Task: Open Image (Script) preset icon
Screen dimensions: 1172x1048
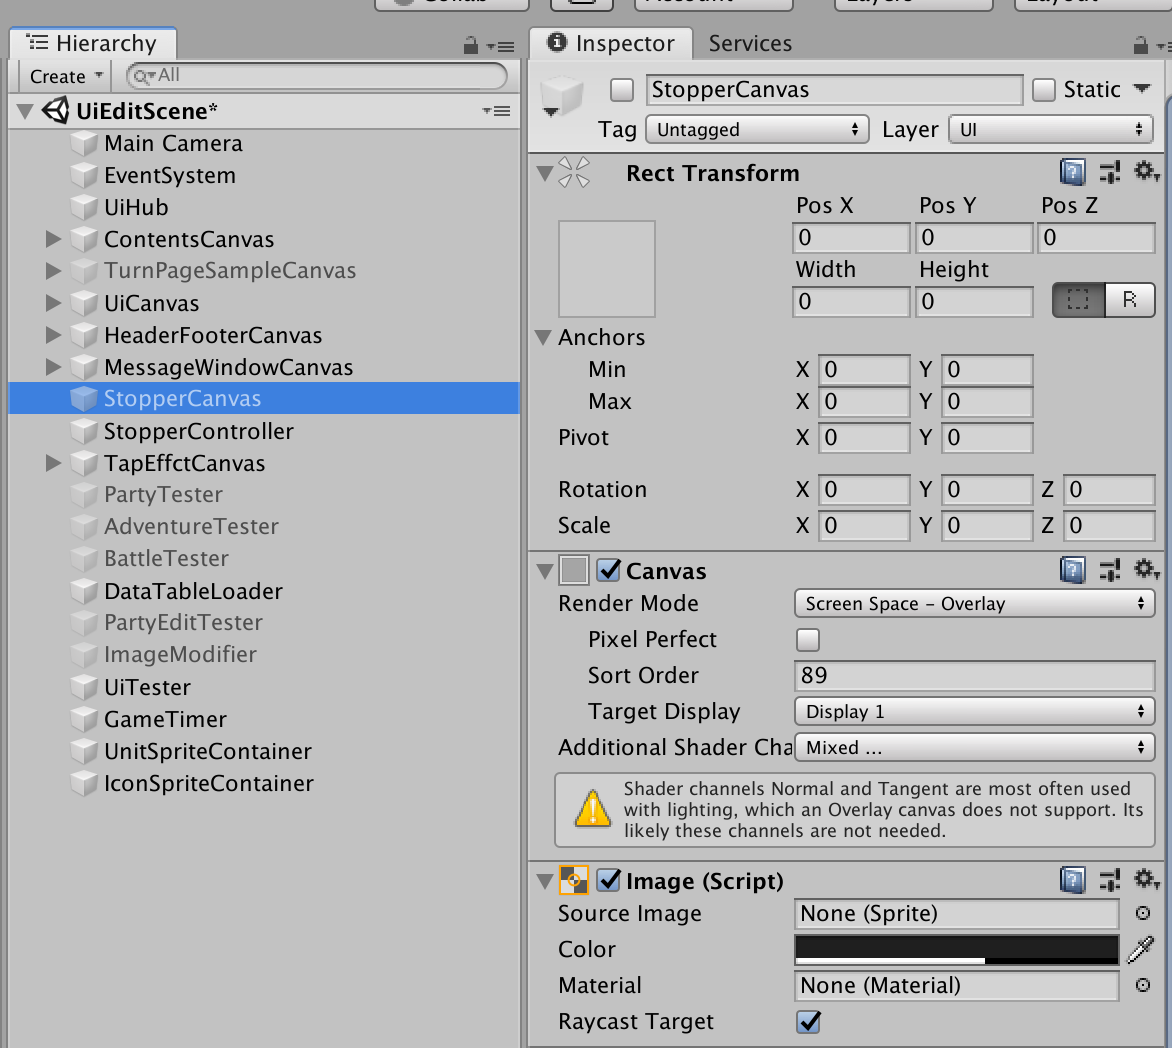Action: (x=1110, y=880)
